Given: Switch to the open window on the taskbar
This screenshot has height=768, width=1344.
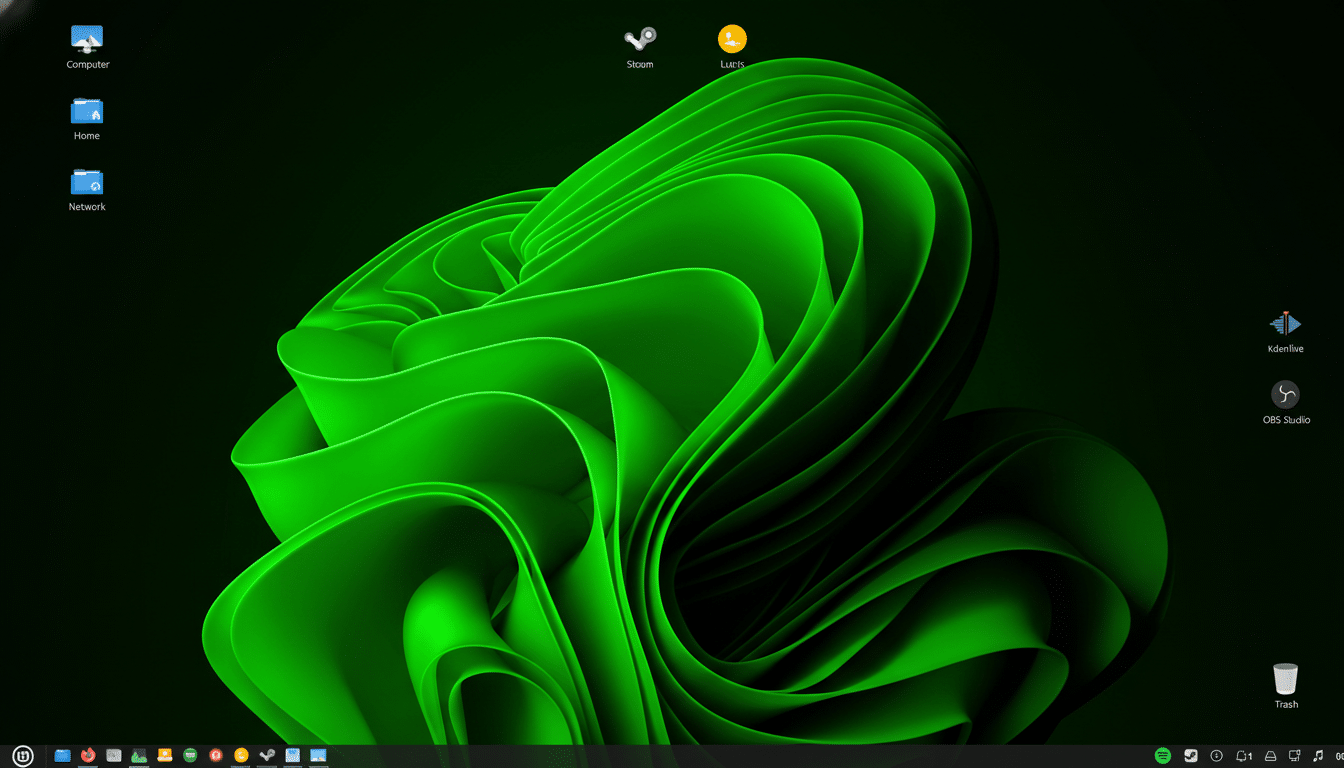Looking at the screenshot, I should pos(317,755).
